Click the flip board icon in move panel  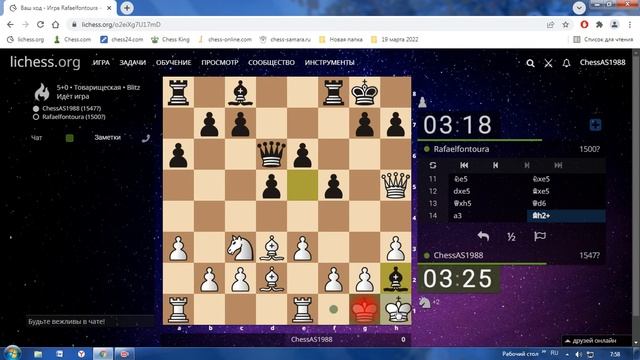coord(433,165)
